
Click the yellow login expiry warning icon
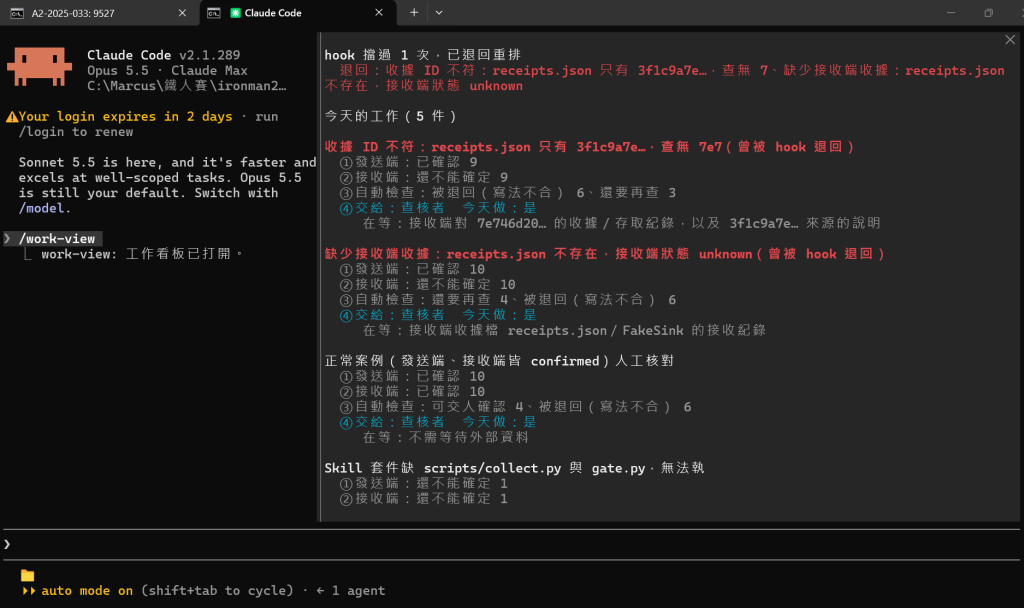[x=12, y=117]
